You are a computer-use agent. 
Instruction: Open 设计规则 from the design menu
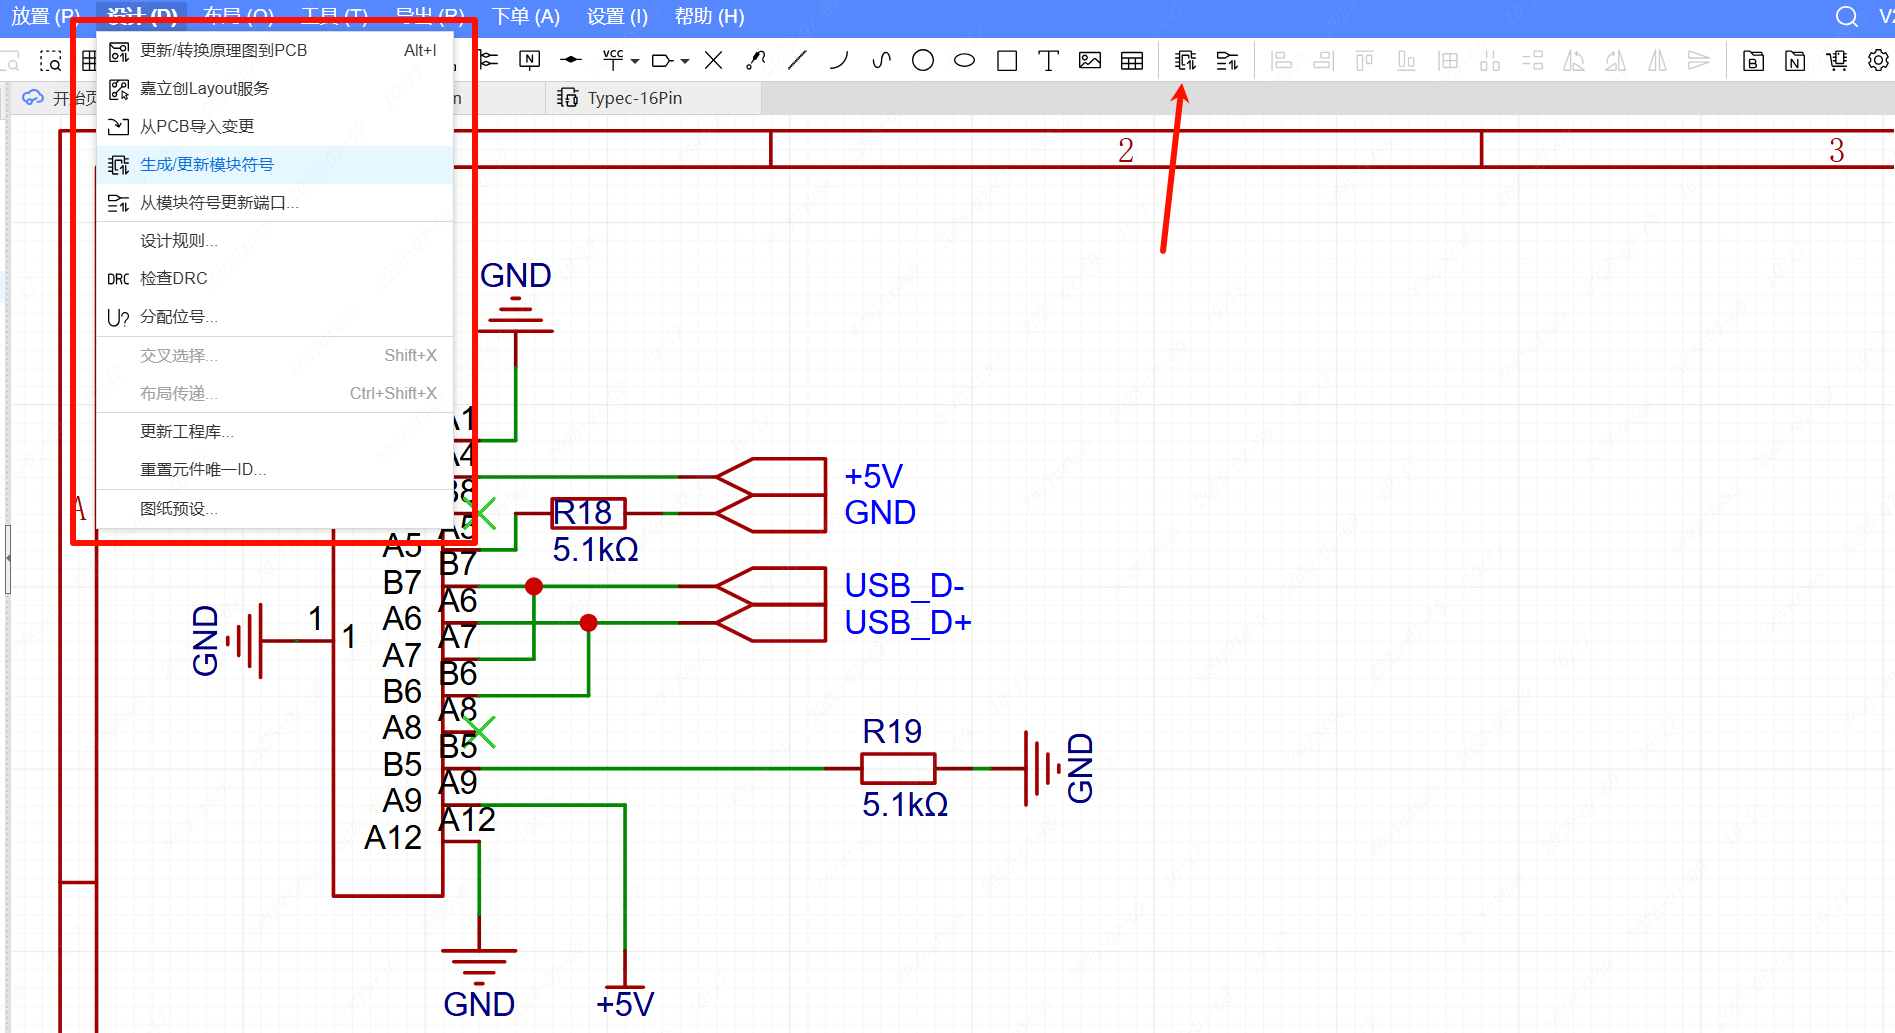coord(178,241)
